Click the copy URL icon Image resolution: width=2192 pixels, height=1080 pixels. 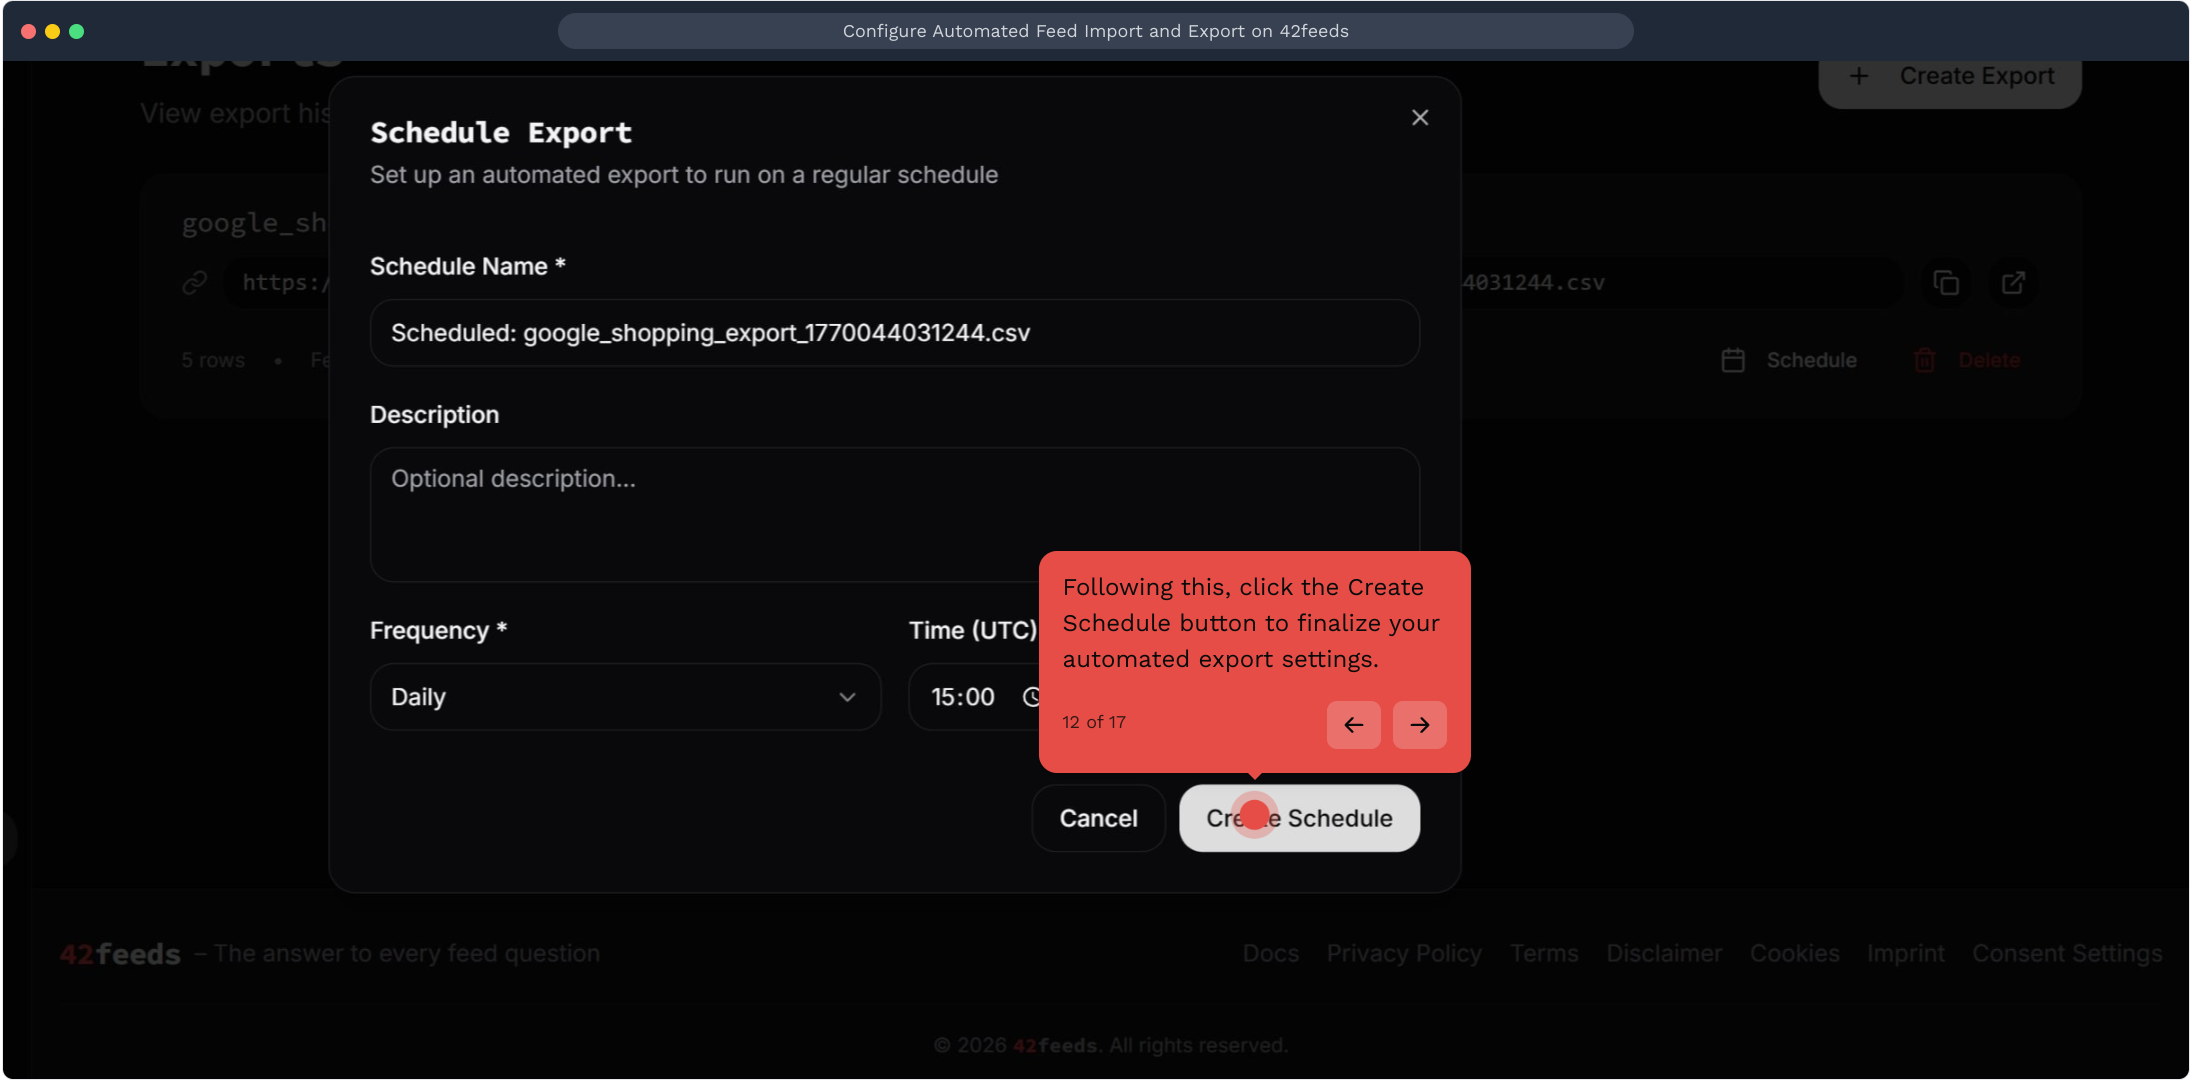(1945, 283)
